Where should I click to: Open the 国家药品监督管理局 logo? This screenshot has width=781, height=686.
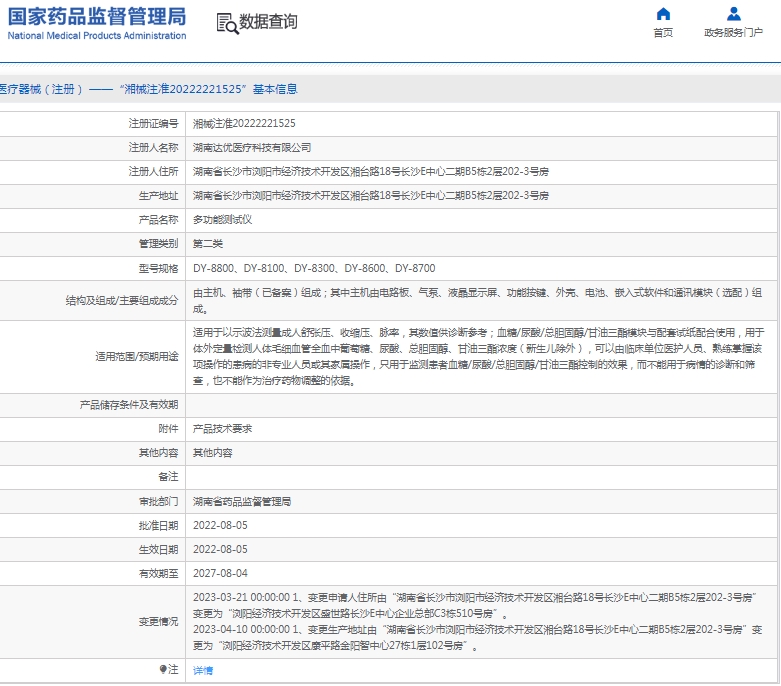click(x=97, y=23)
